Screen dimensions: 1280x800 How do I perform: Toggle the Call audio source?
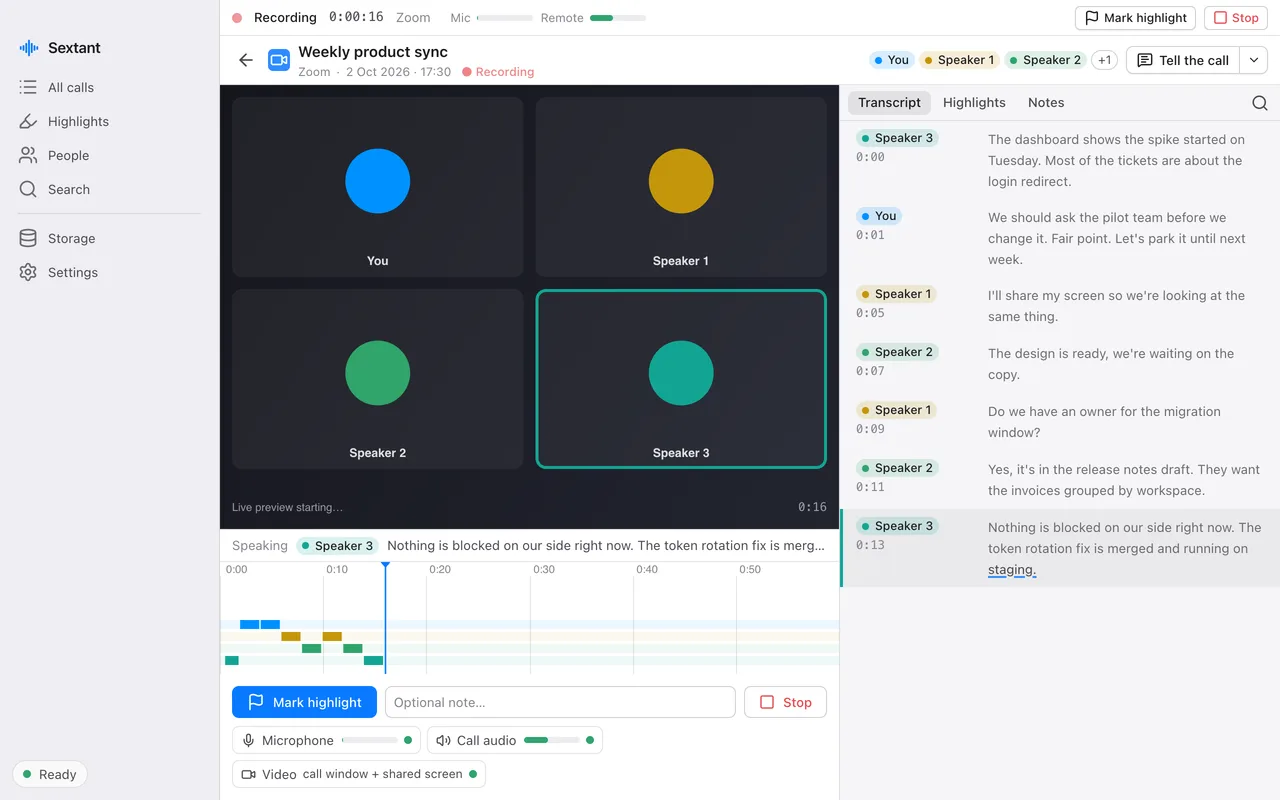(x=515, y=741)
